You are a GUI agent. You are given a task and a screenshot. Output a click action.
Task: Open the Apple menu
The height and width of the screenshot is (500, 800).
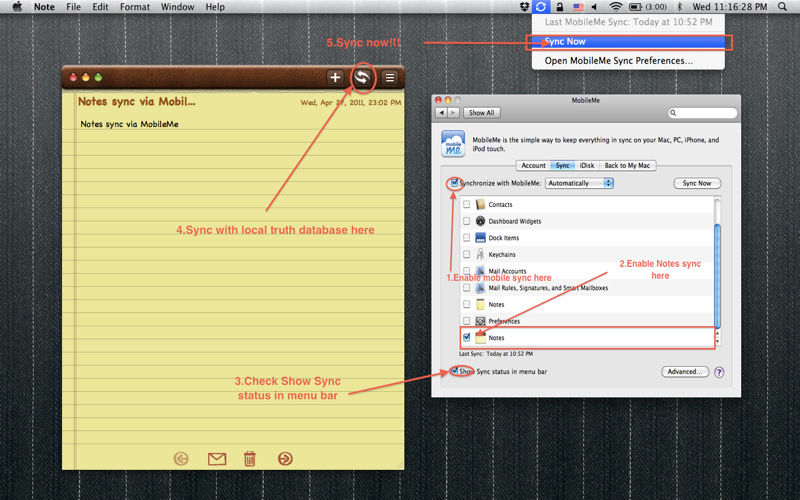coord(17,7)
